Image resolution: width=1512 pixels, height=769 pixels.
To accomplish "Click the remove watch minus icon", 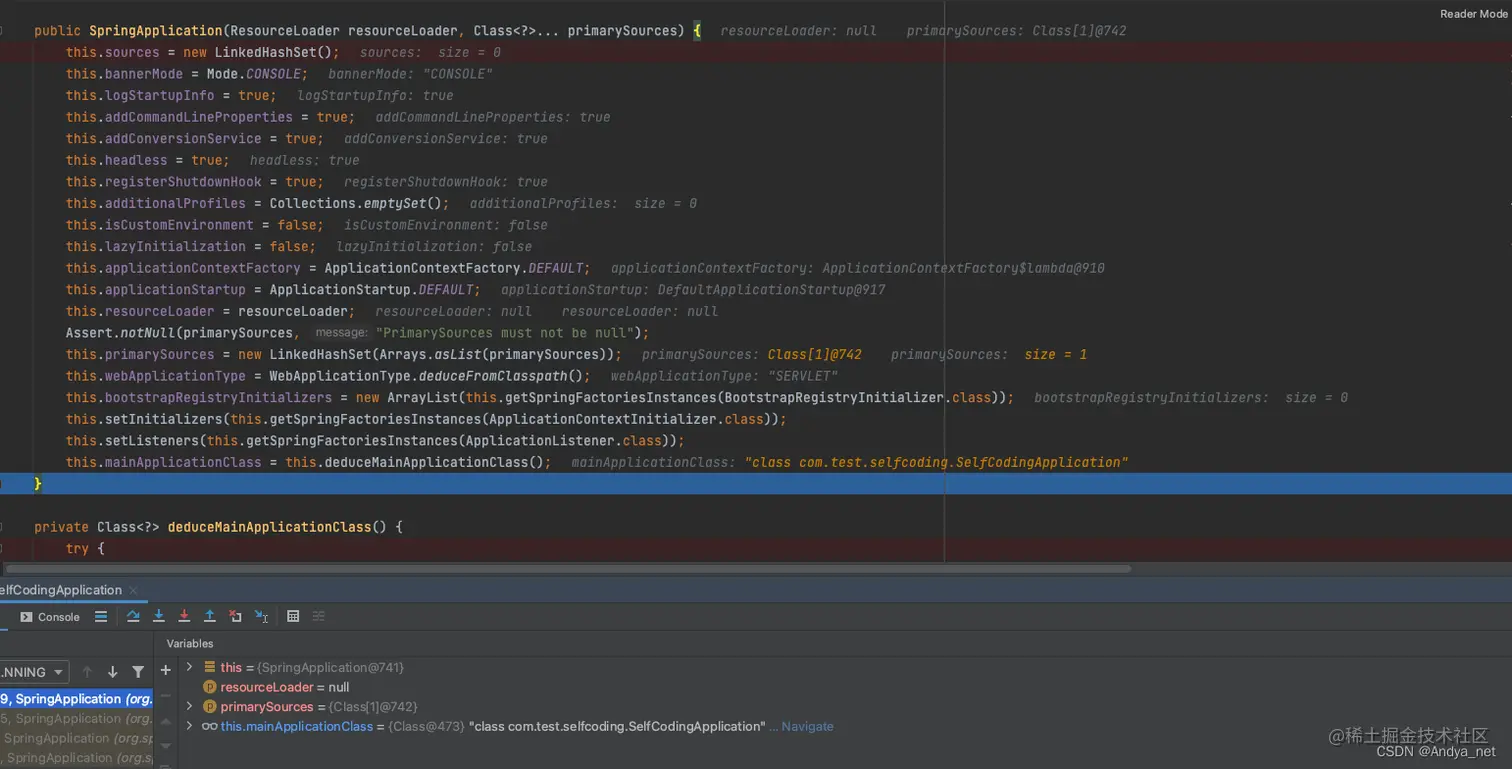I will 166,694.
